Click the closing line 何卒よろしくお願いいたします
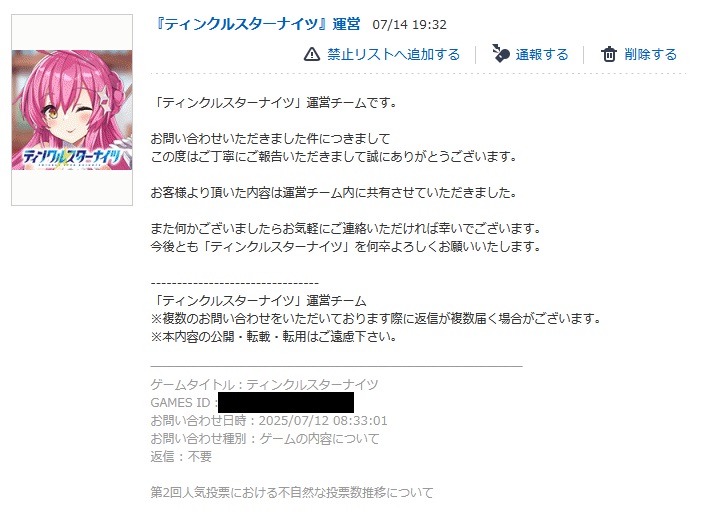Viewport: 703px width, 514px height. [x=346, y=246]
